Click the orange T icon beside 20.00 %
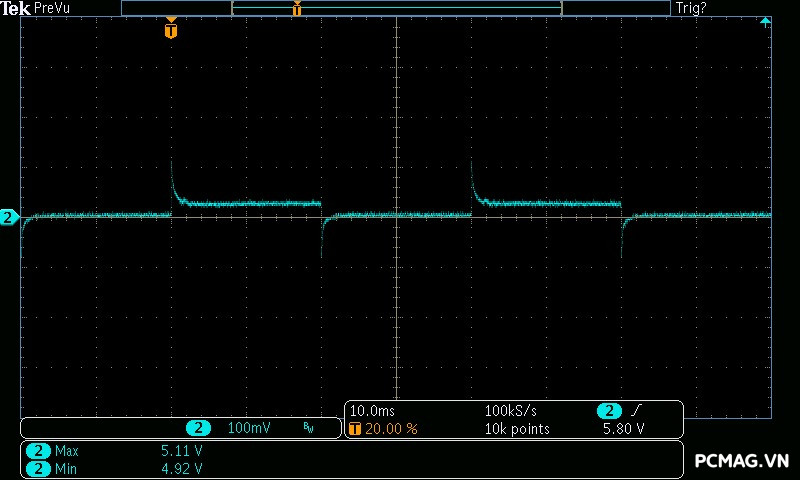The width and height of the screenshot is (800, 480). pyautogui.click(x=355, y=428)
